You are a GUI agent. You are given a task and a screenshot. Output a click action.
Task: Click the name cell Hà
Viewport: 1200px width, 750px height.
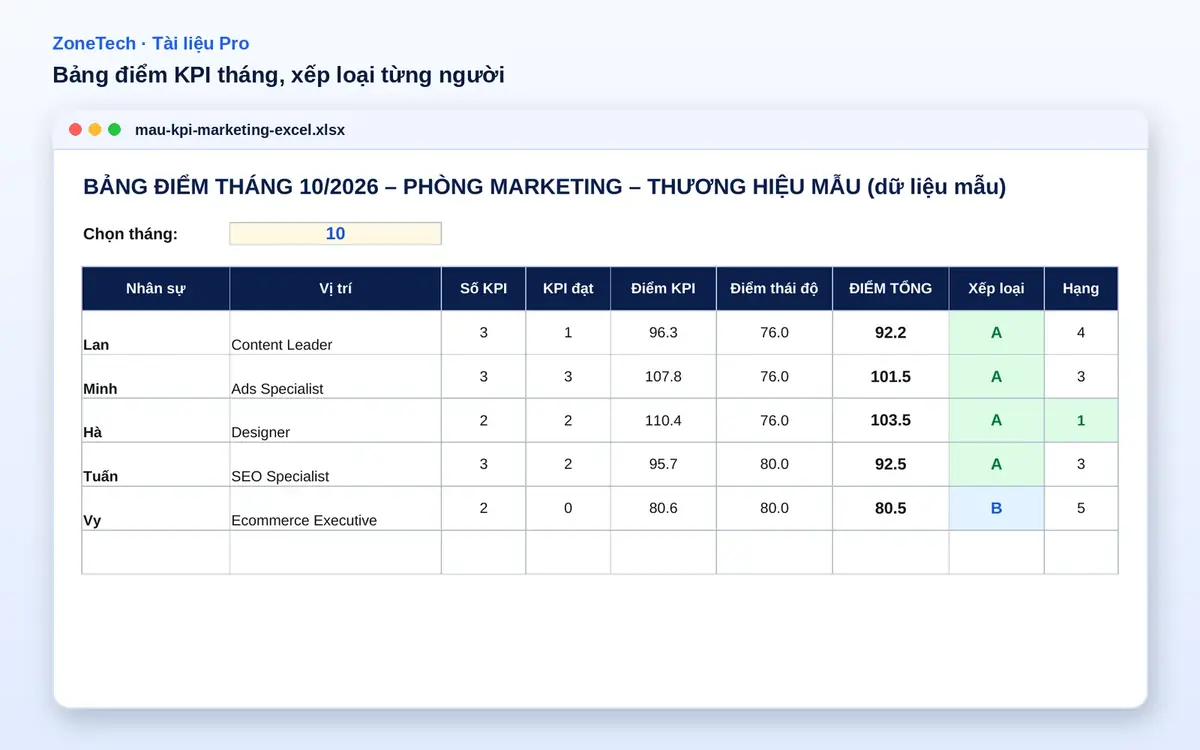pyautogui.click(x=156, y=421)
